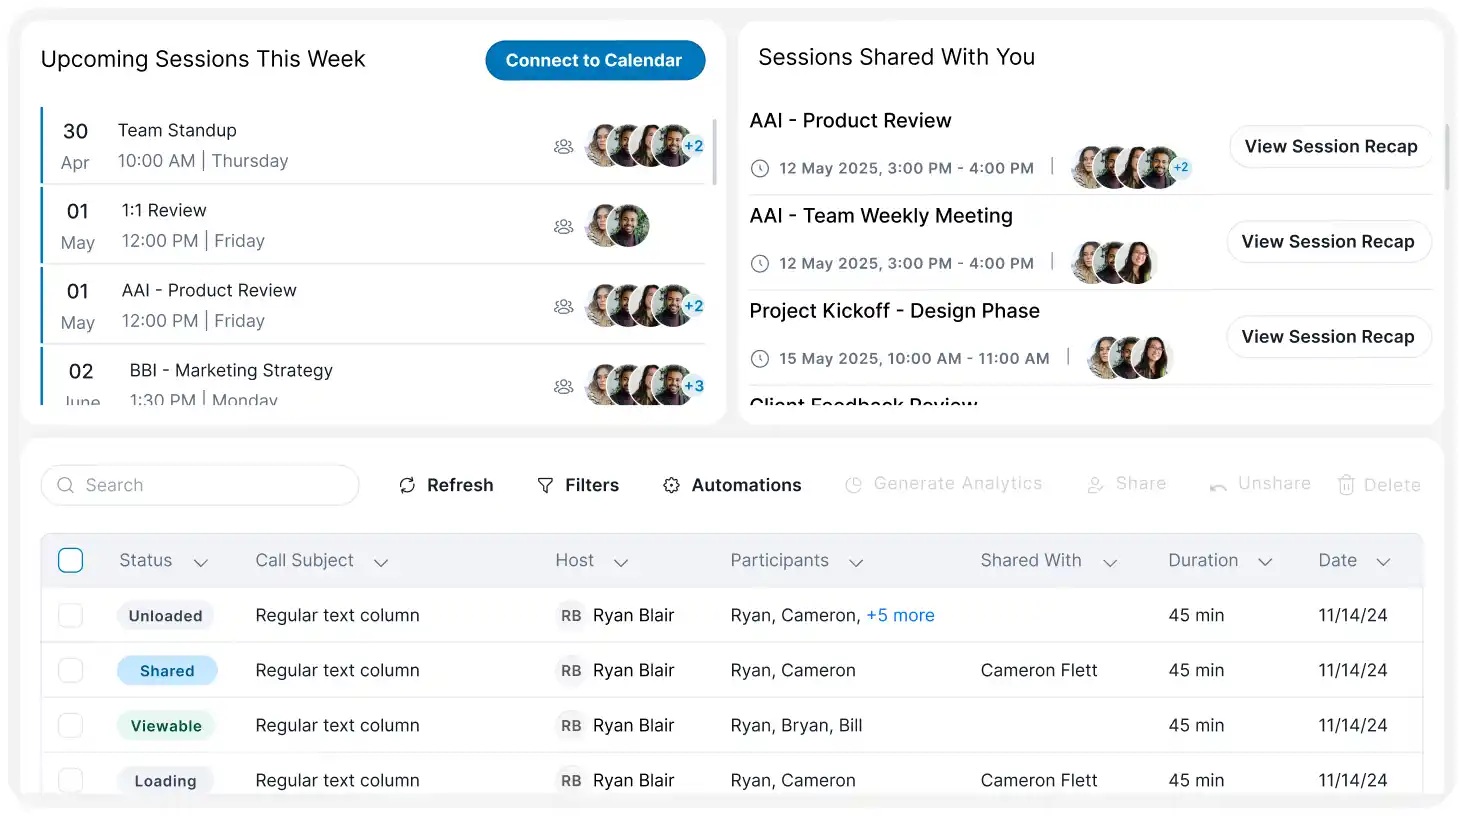Screen dimensions: 1464x816
Task: Click the RB host avatar in the Unloaded row
Action: click(571, 616)
